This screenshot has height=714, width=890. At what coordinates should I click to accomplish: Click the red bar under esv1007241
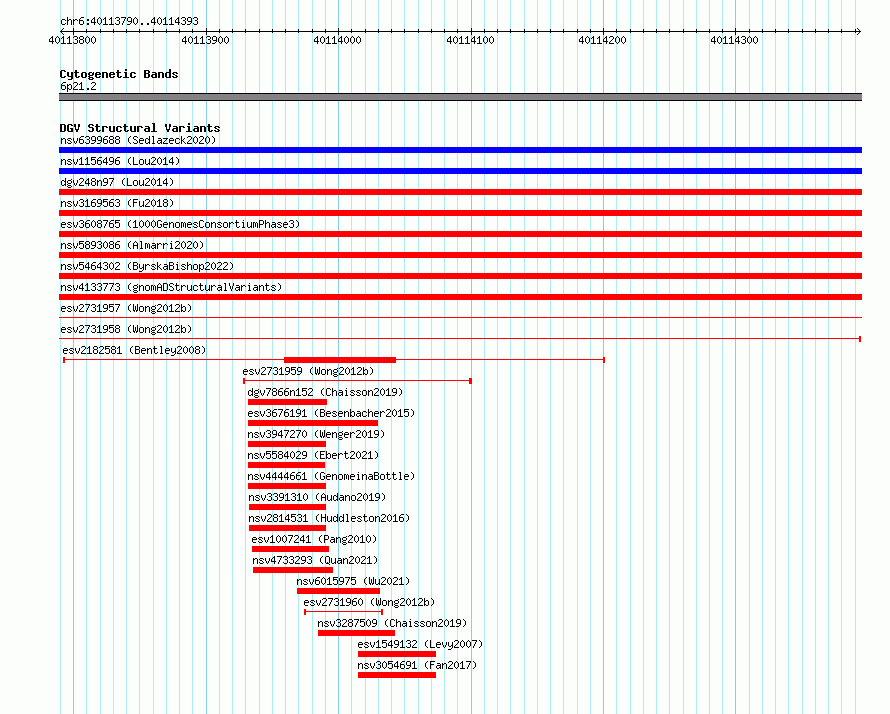coord(291,549)
